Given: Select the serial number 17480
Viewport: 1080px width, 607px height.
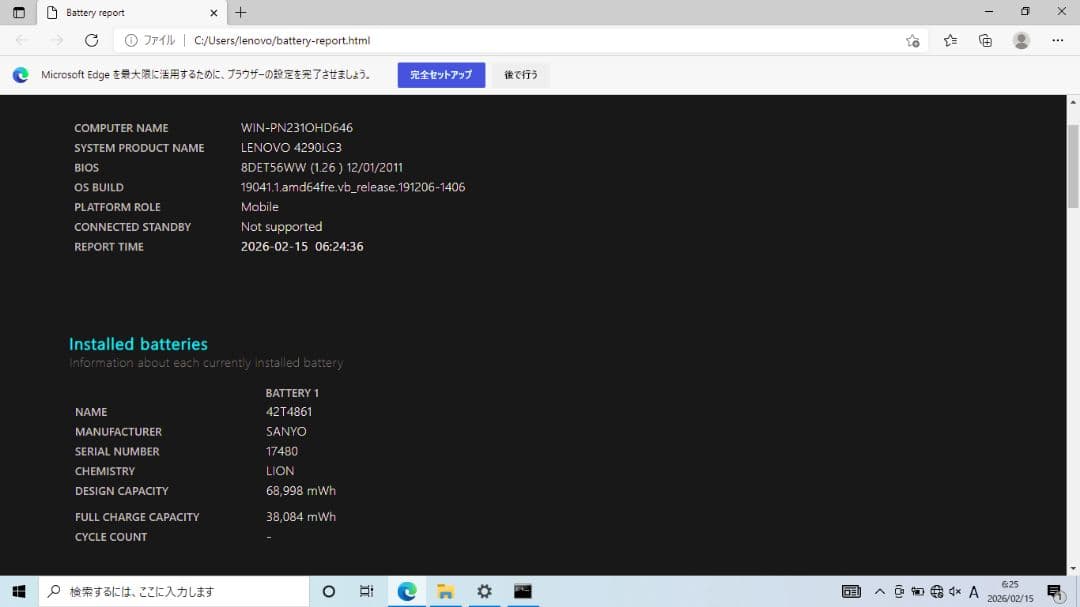Looking at the screenshot, I should tap(282, 451).
